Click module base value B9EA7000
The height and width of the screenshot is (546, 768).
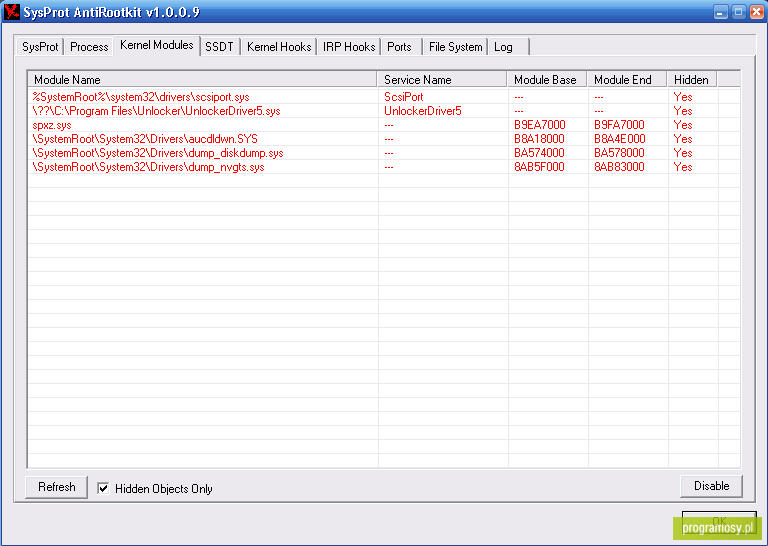coord(539,125)
